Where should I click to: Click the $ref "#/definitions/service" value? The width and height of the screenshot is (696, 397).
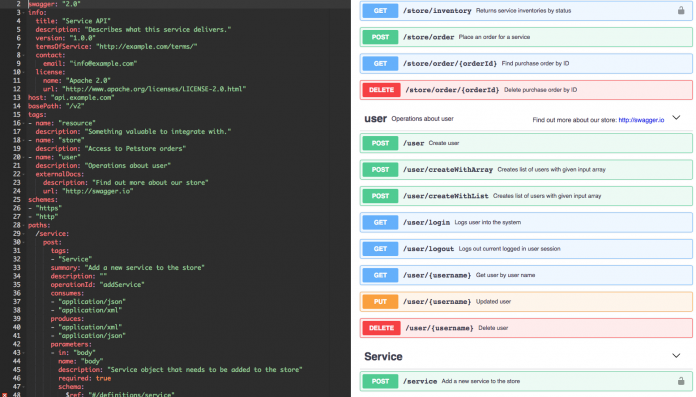[131, 394]
